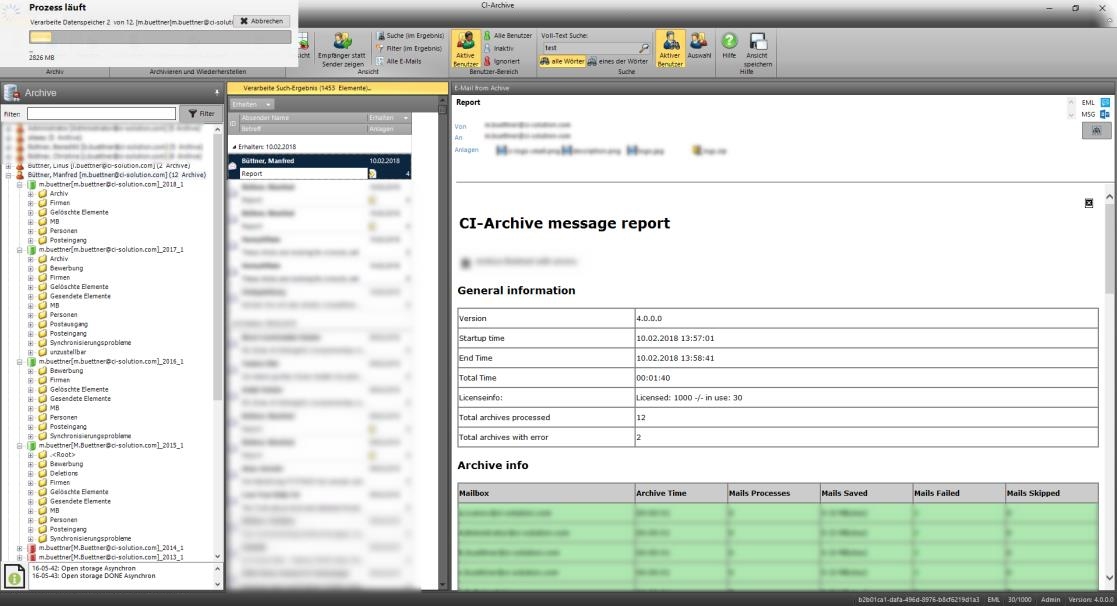The width and height of the screenshot is (1117, 606).
Task: Open Suche (im Ergebnis) tool
Action: (x=410, y=36)
